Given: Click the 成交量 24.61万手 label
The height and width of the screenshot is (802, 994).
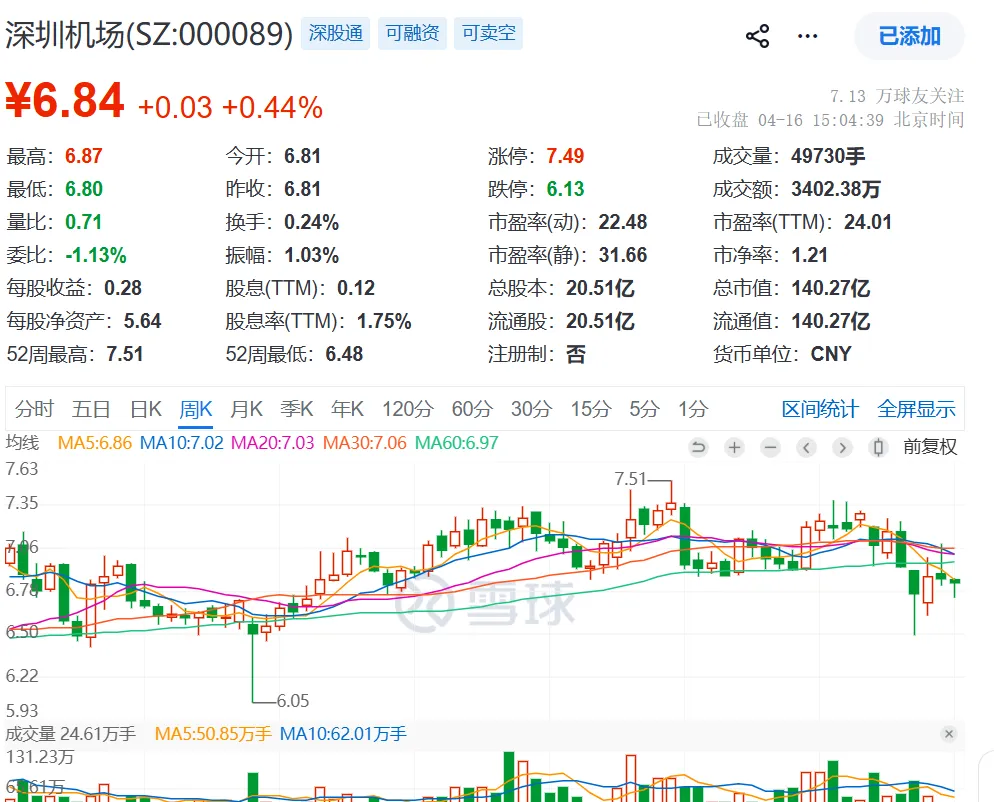Looking at the screenshot, I should click(x=70, y=734).
